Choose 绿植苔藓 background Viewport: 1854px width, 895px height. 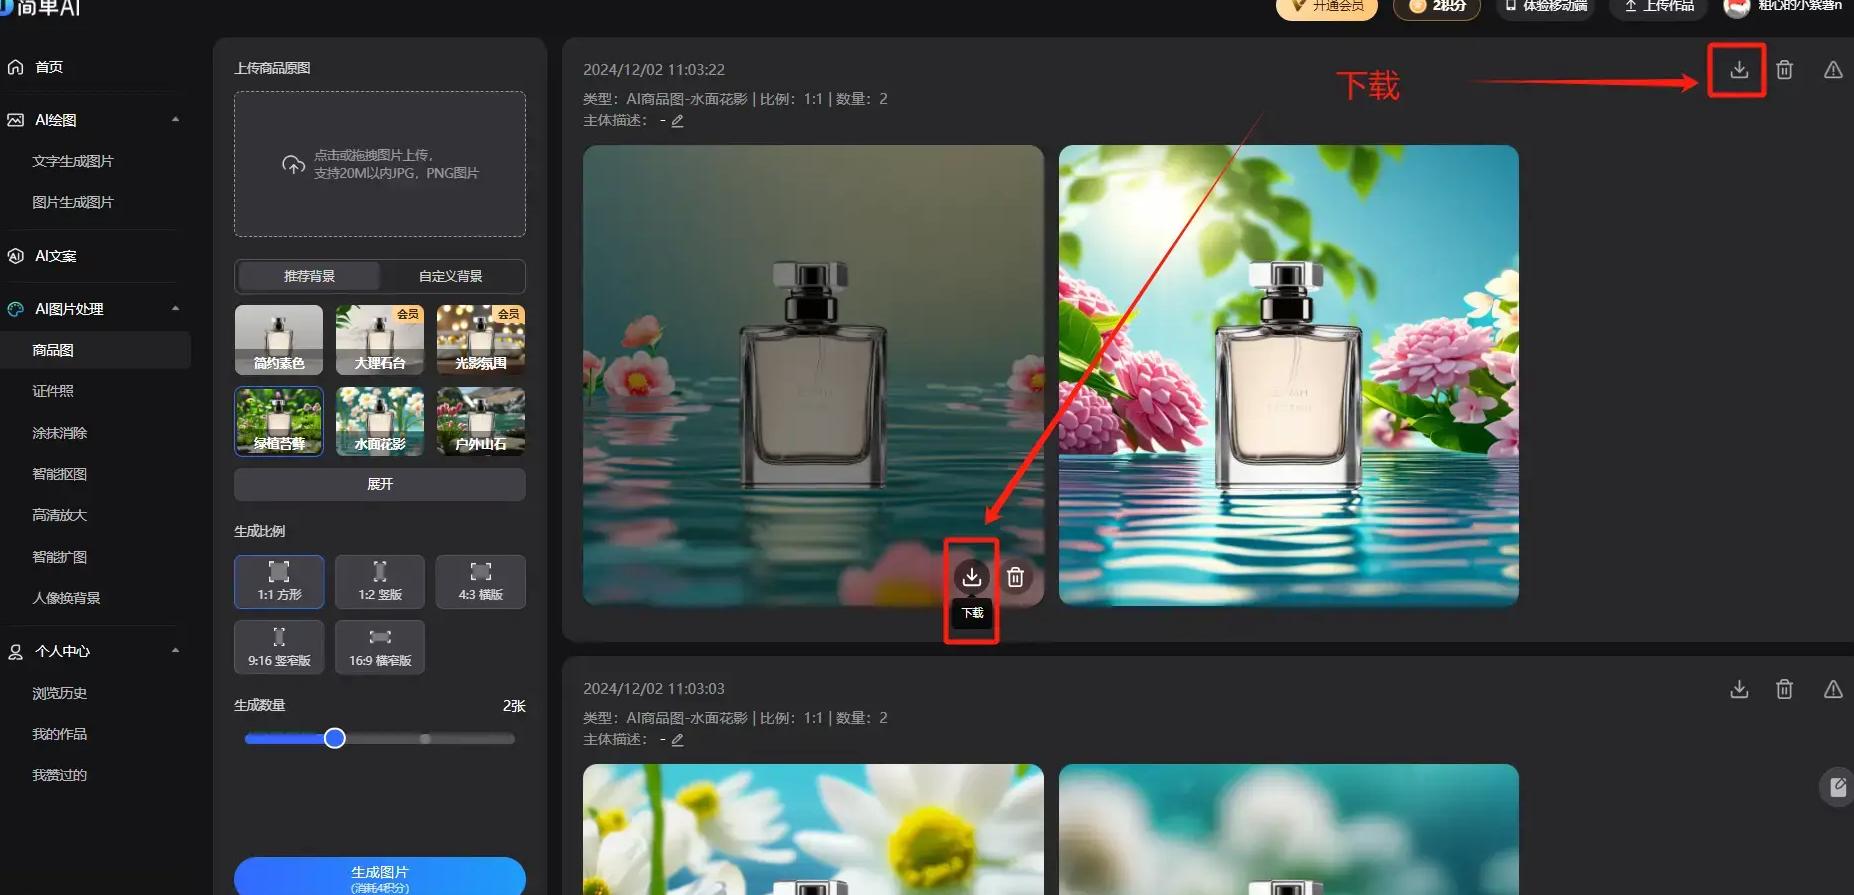279,421
